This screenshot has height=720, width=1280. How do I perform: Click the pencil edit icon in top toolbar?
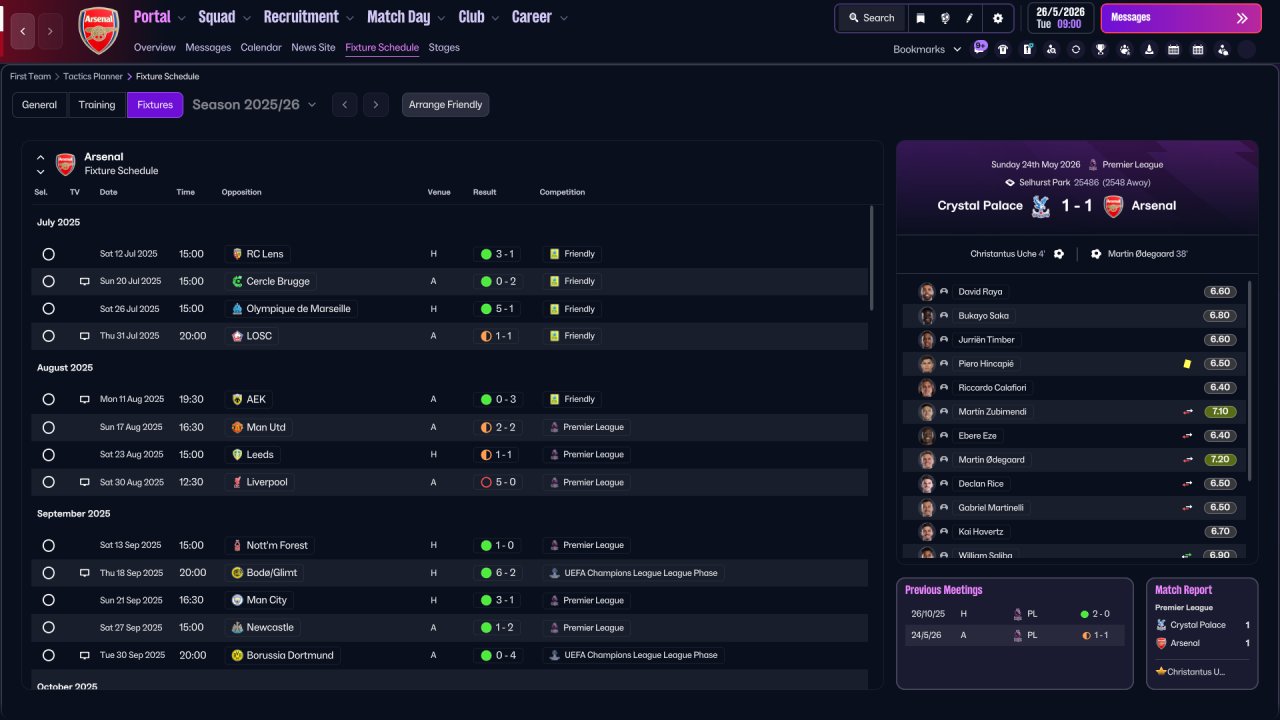(969, 18)
